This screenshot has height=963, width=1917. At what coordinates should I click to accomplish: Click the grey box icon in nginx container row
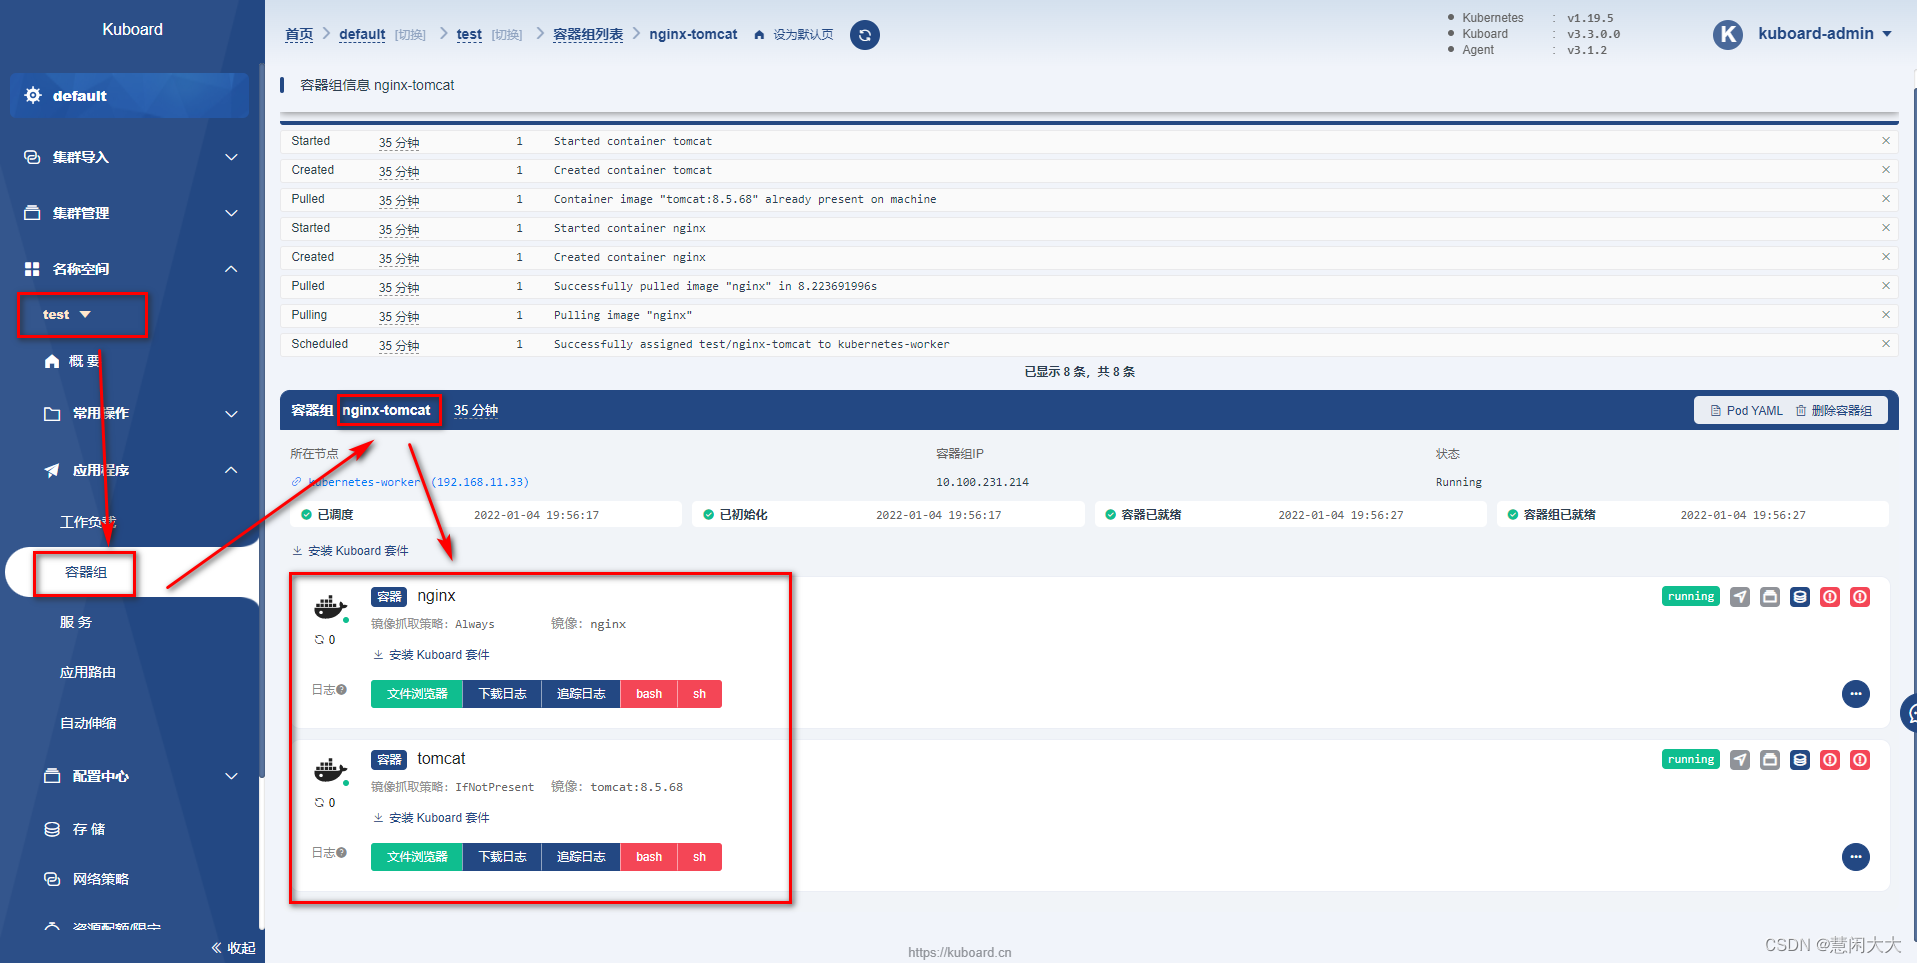coord(1770,597)
